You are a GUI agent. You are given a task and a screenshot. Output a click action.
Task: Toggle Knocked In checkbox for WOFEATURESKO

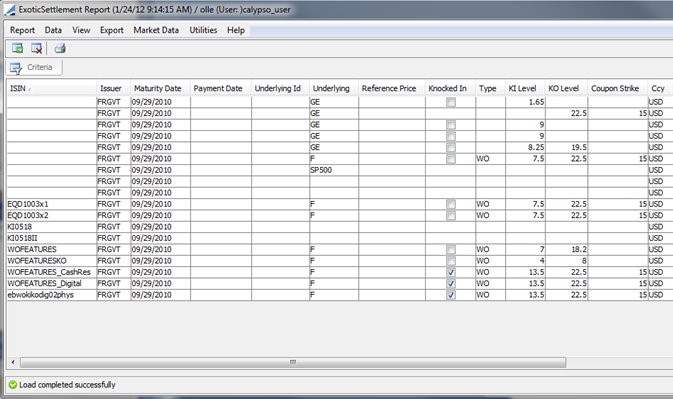pos(451,261)
